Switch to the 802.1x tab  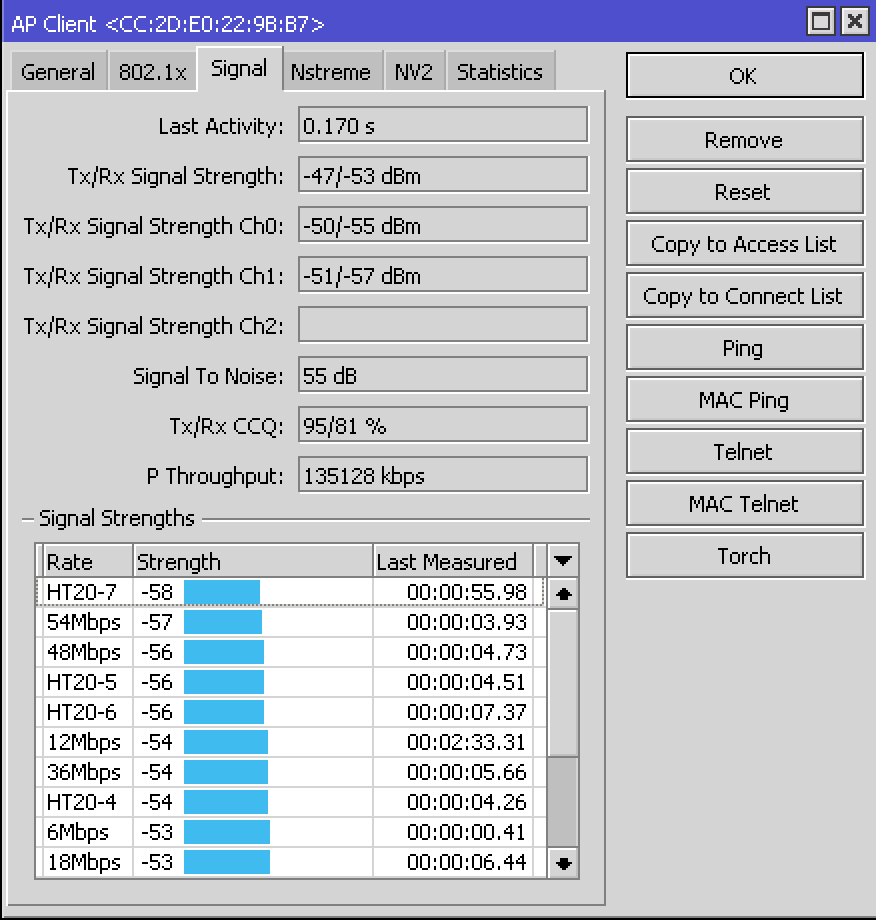pyautogui.click(x=152, y=70)
